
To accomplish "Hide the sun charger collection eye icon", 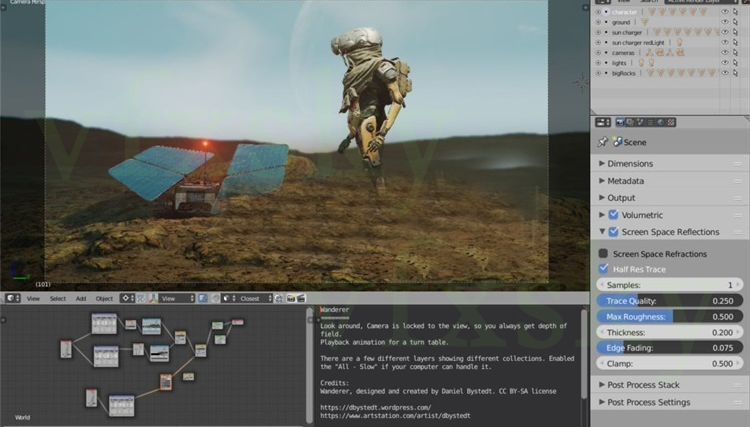I will point(725,32).
